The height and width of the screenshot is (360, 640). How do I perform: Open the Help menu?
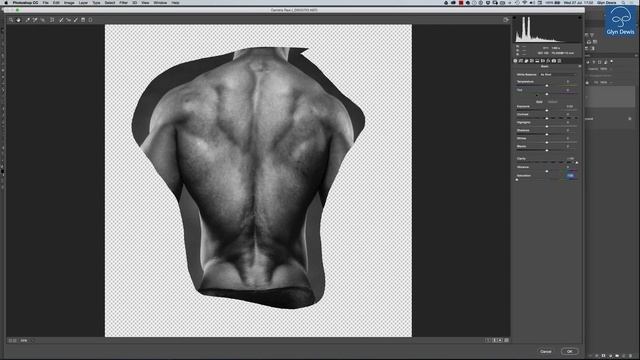click(176, 2)
